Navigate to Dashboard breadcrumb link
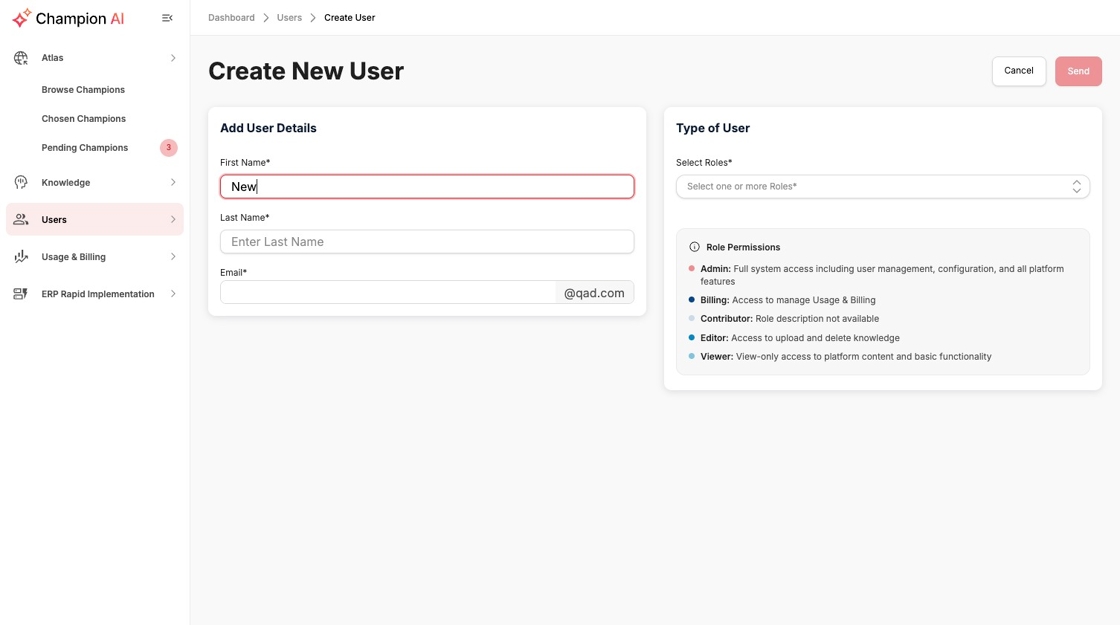This screenshot has width=1120, height=625. [231, 18]
